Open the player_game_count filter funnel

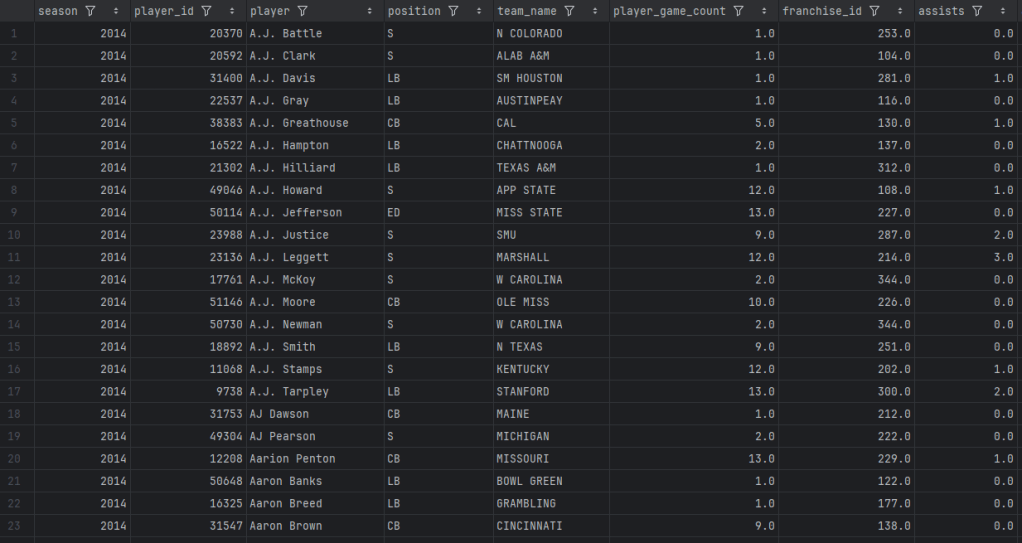click(738, 11)
